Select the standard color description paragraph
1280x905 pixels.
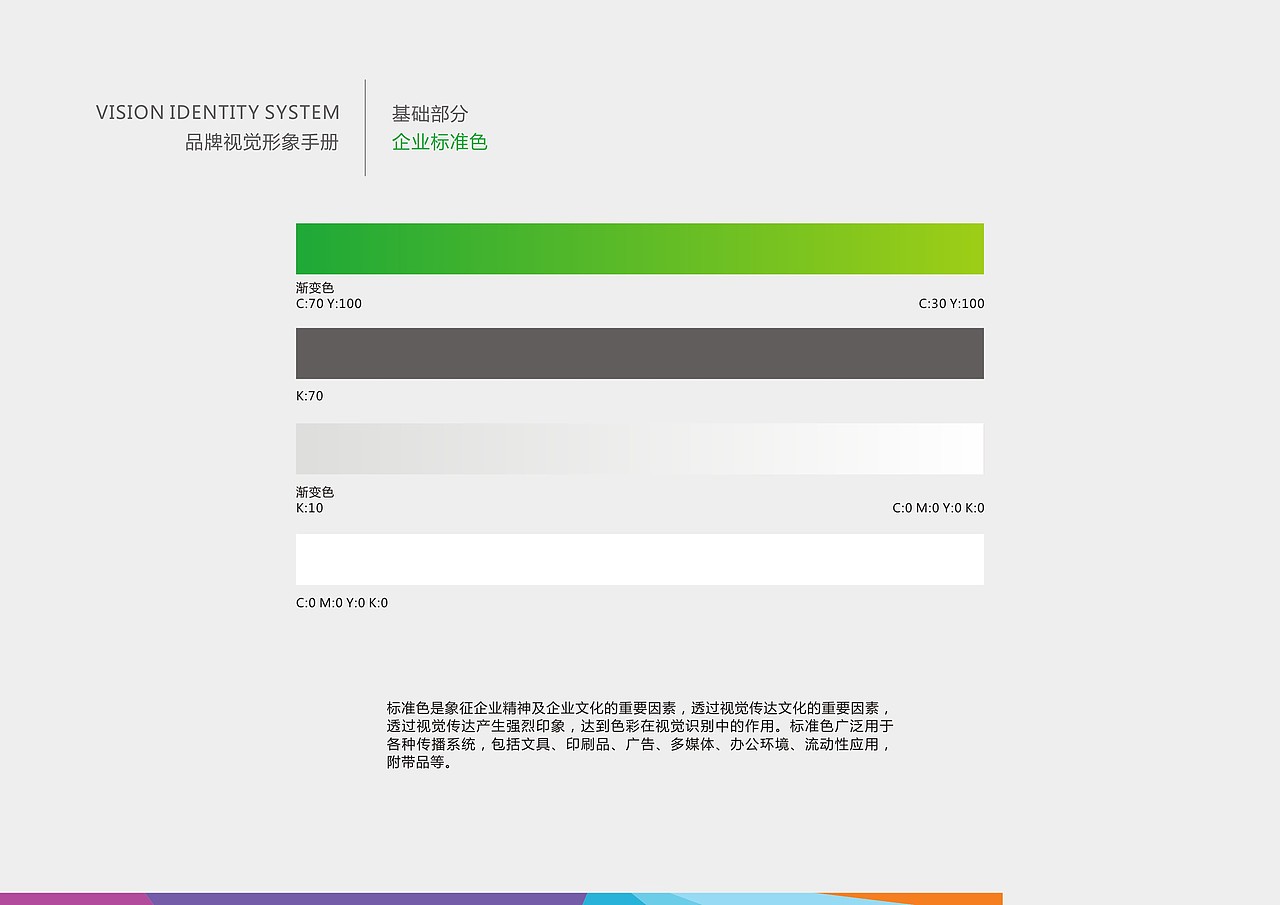[640, 734]
